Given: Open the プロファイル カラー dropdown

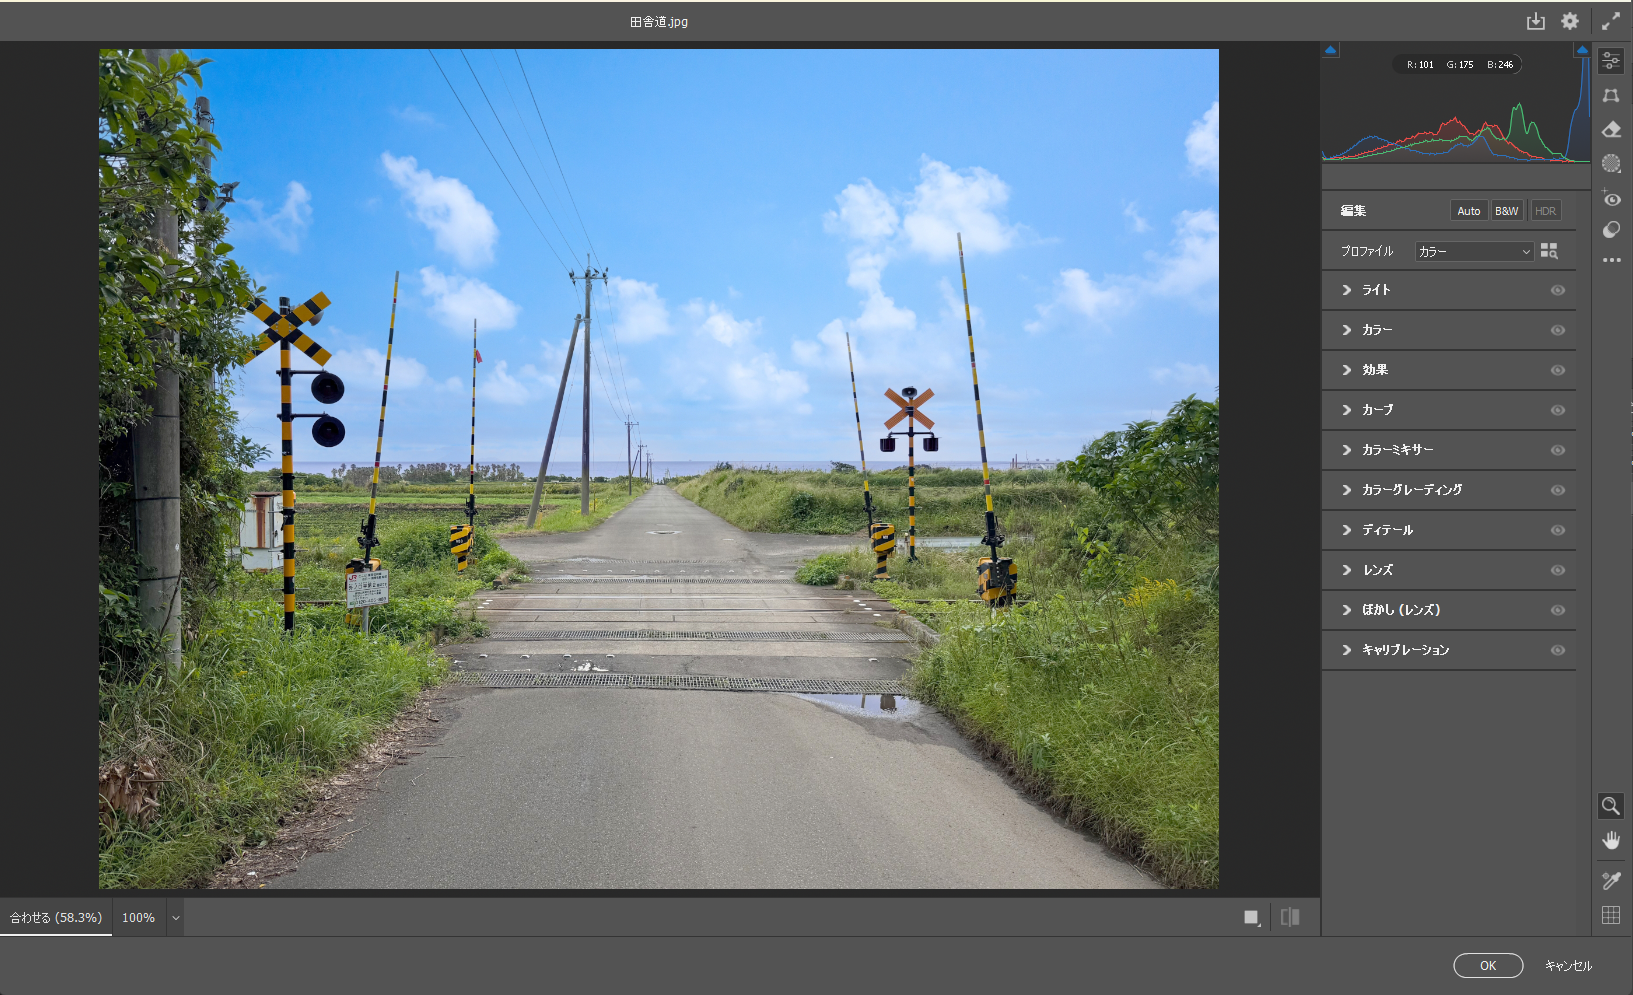Looking at the screenshot, I should tap(1474, 251).
